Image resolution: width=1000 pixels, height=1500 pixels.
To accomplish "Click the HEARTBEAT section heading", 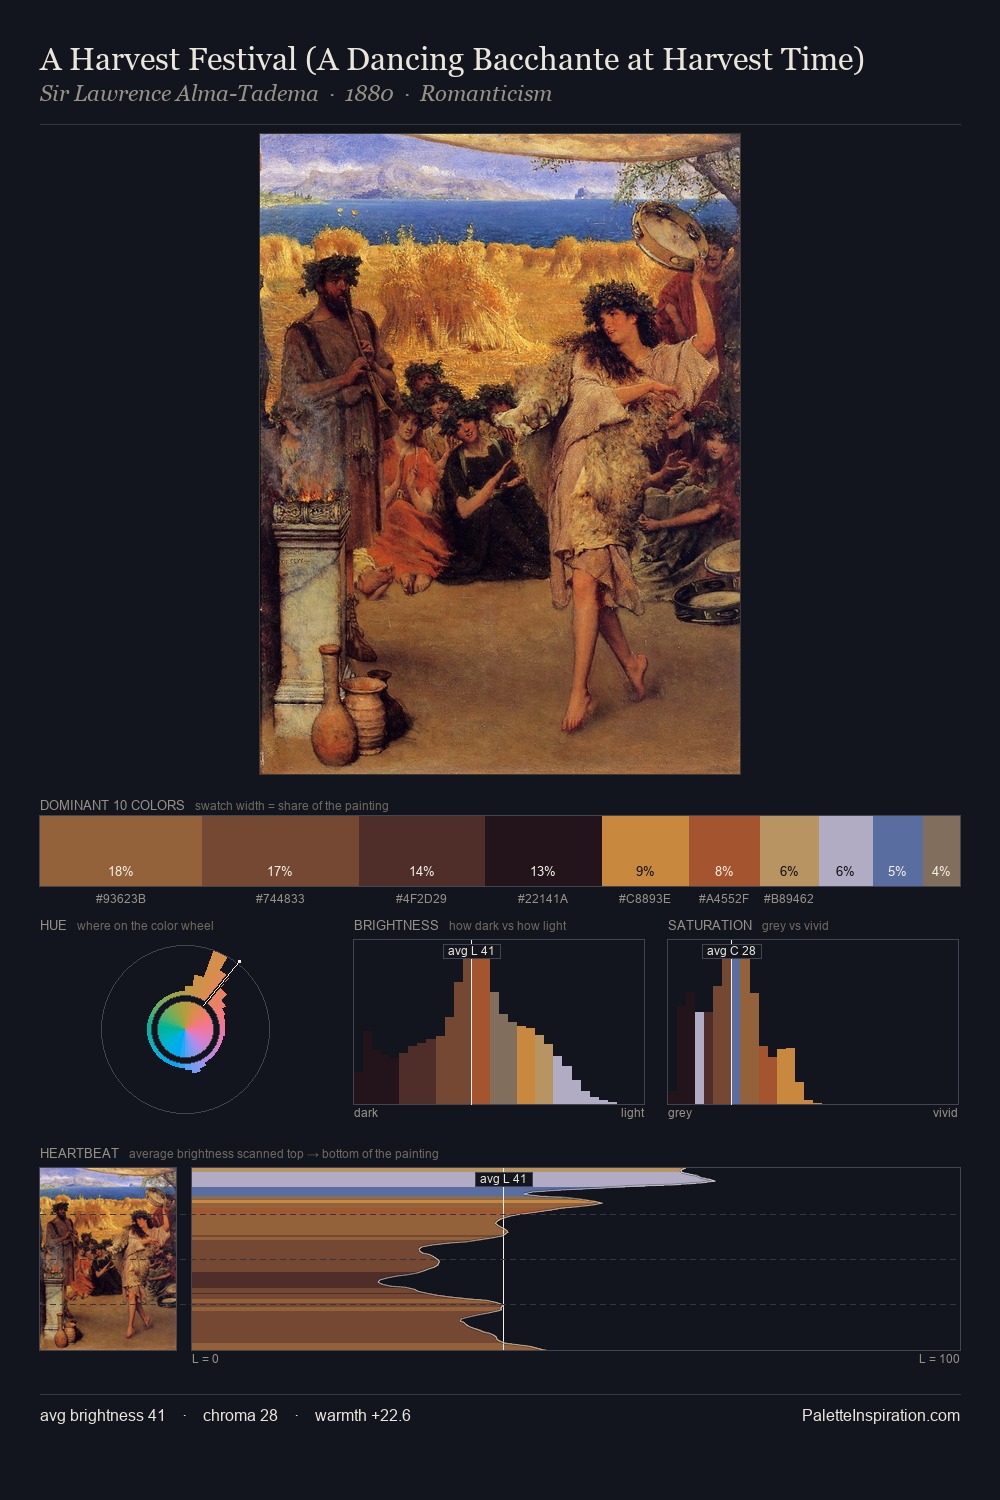I will tap(79, 1153).
